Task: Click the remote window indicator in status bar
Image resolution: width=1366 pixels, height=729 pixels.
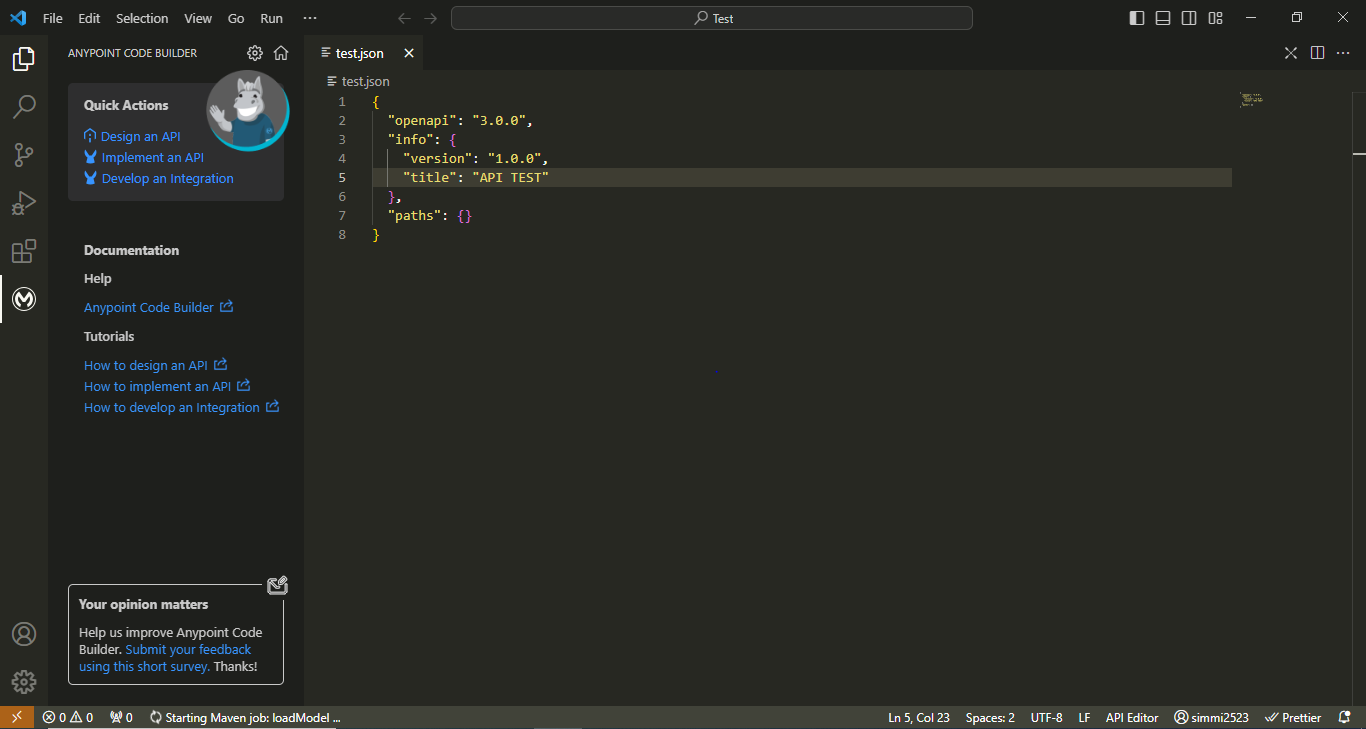Action: click(x=17, y=717)
